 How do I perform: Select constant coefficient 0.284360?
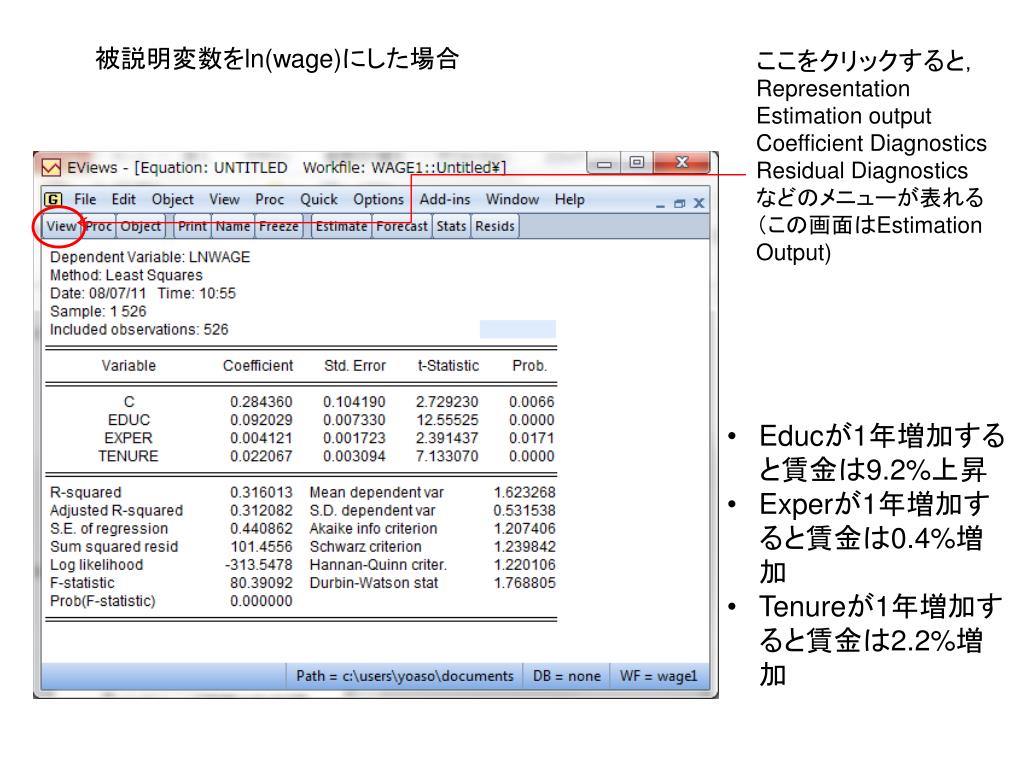click(261, 402)
